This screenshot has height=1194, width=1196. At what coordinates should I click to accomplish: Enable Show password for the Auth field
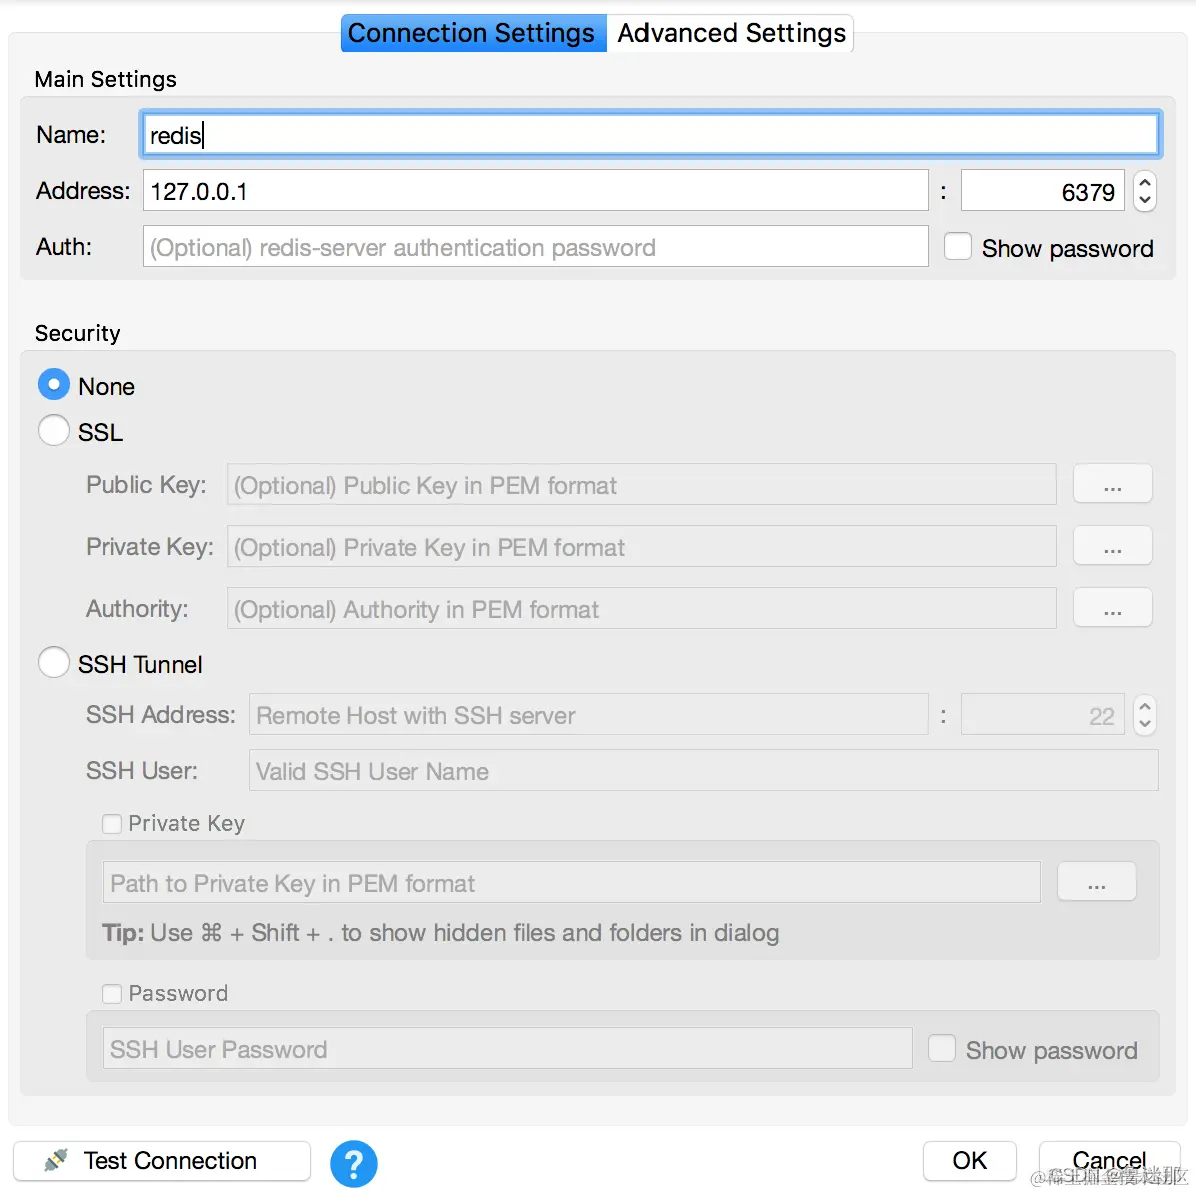tap(957, 247)
